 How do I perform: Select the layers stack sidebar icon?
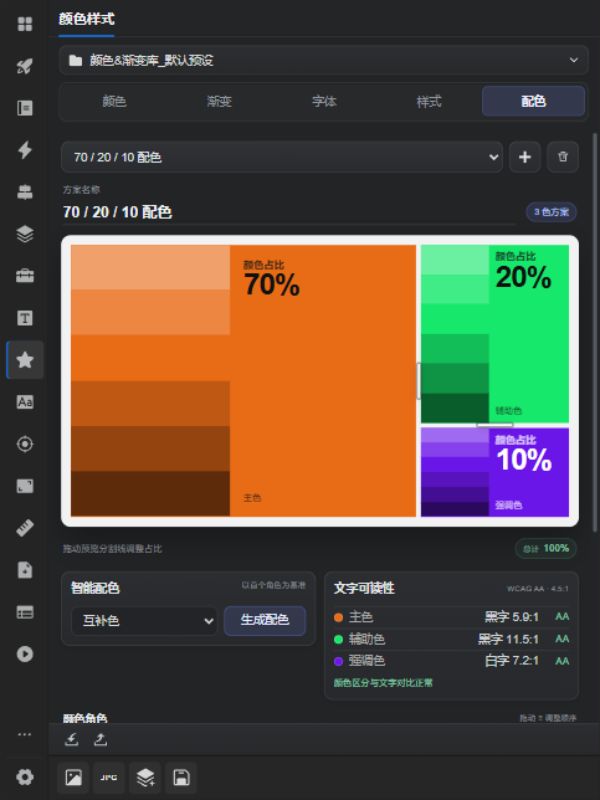(24, 234)
